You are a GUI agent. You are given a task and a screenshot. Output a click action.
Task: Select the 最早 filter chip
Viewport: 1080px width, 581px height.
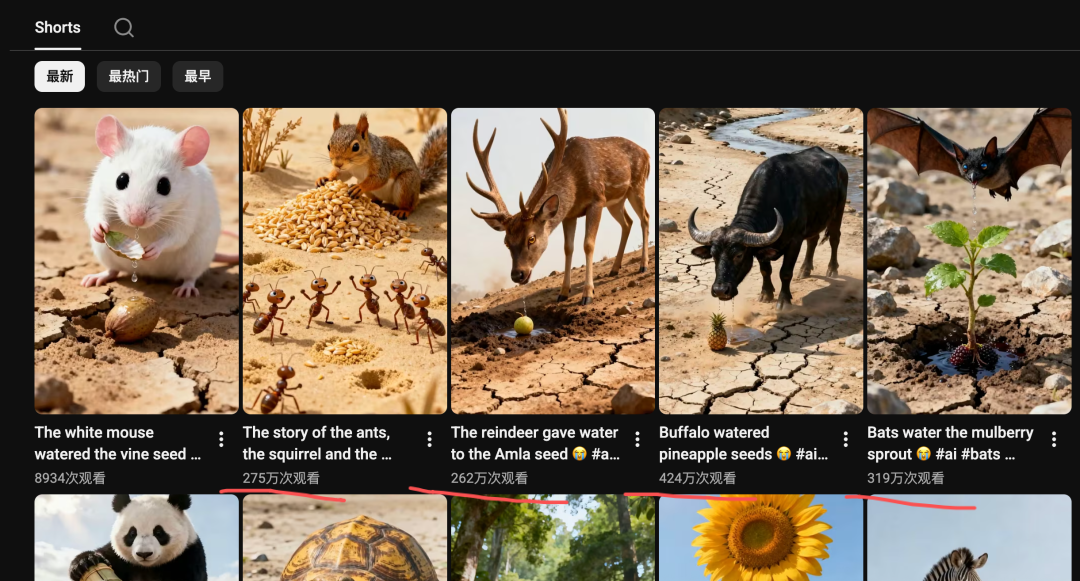click(x=198, y=76)
